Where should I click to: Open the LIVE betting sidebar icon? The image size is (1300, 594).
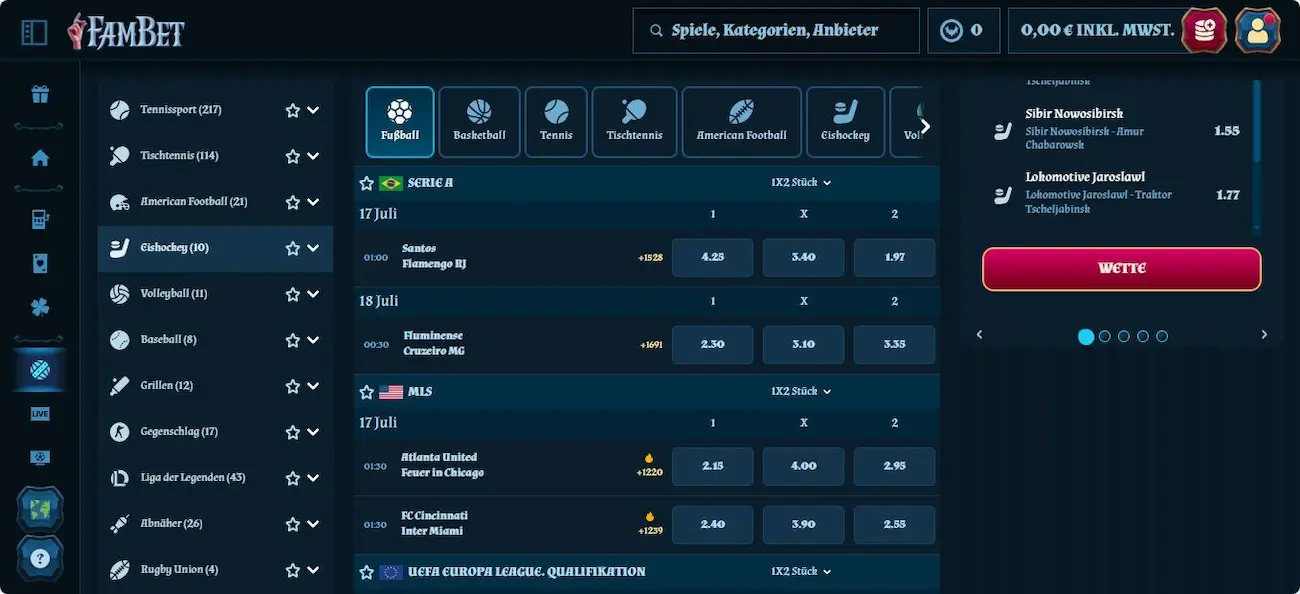40,414
